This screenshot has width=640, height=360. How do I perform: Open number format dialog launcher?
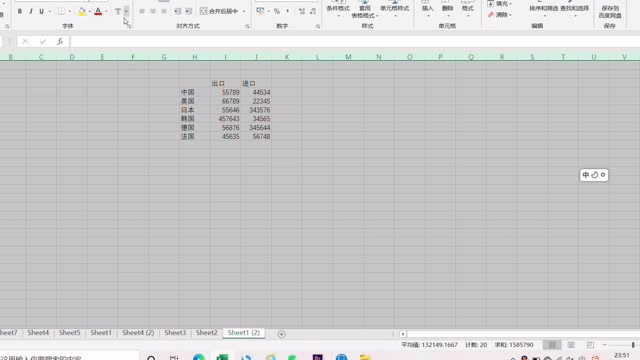tap(318, 26)
